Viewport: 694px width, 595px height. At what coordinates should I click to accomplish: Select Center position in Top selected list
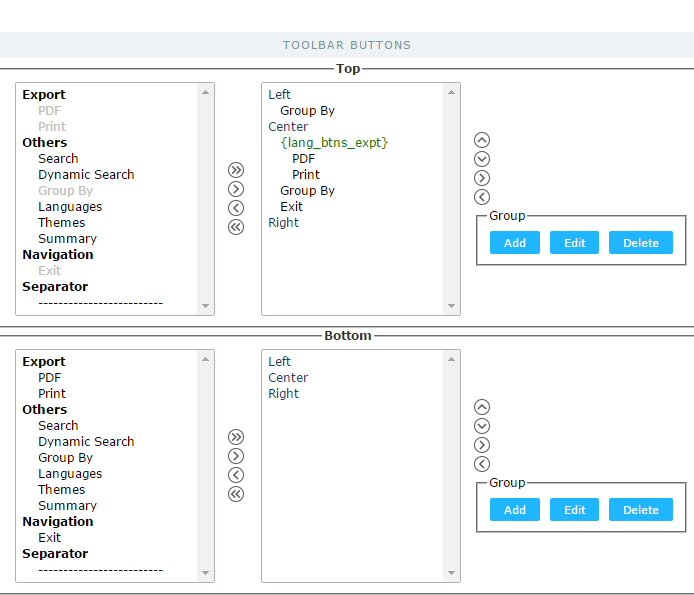pyautogui.click(x=288, y=127)
